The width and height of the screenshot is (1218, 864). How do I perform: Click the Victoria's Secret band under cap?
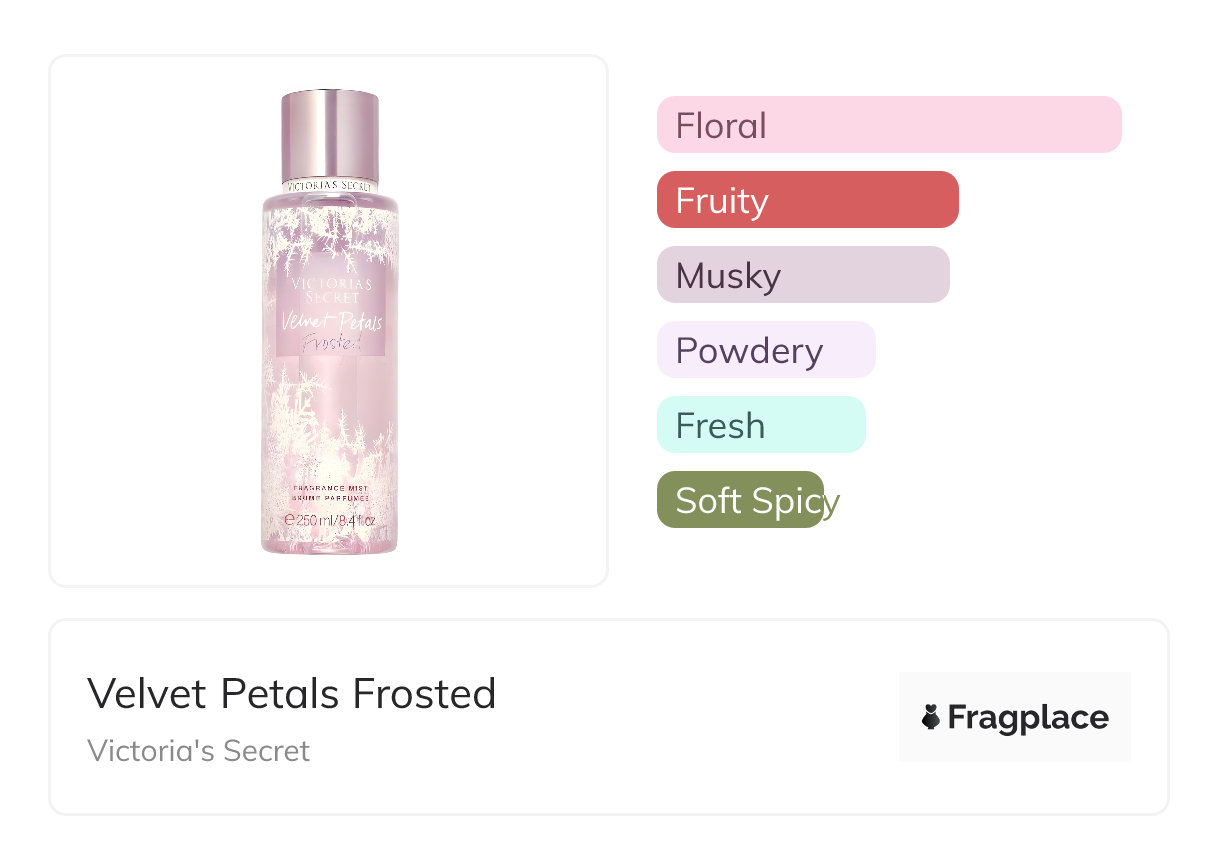[330, 186]
